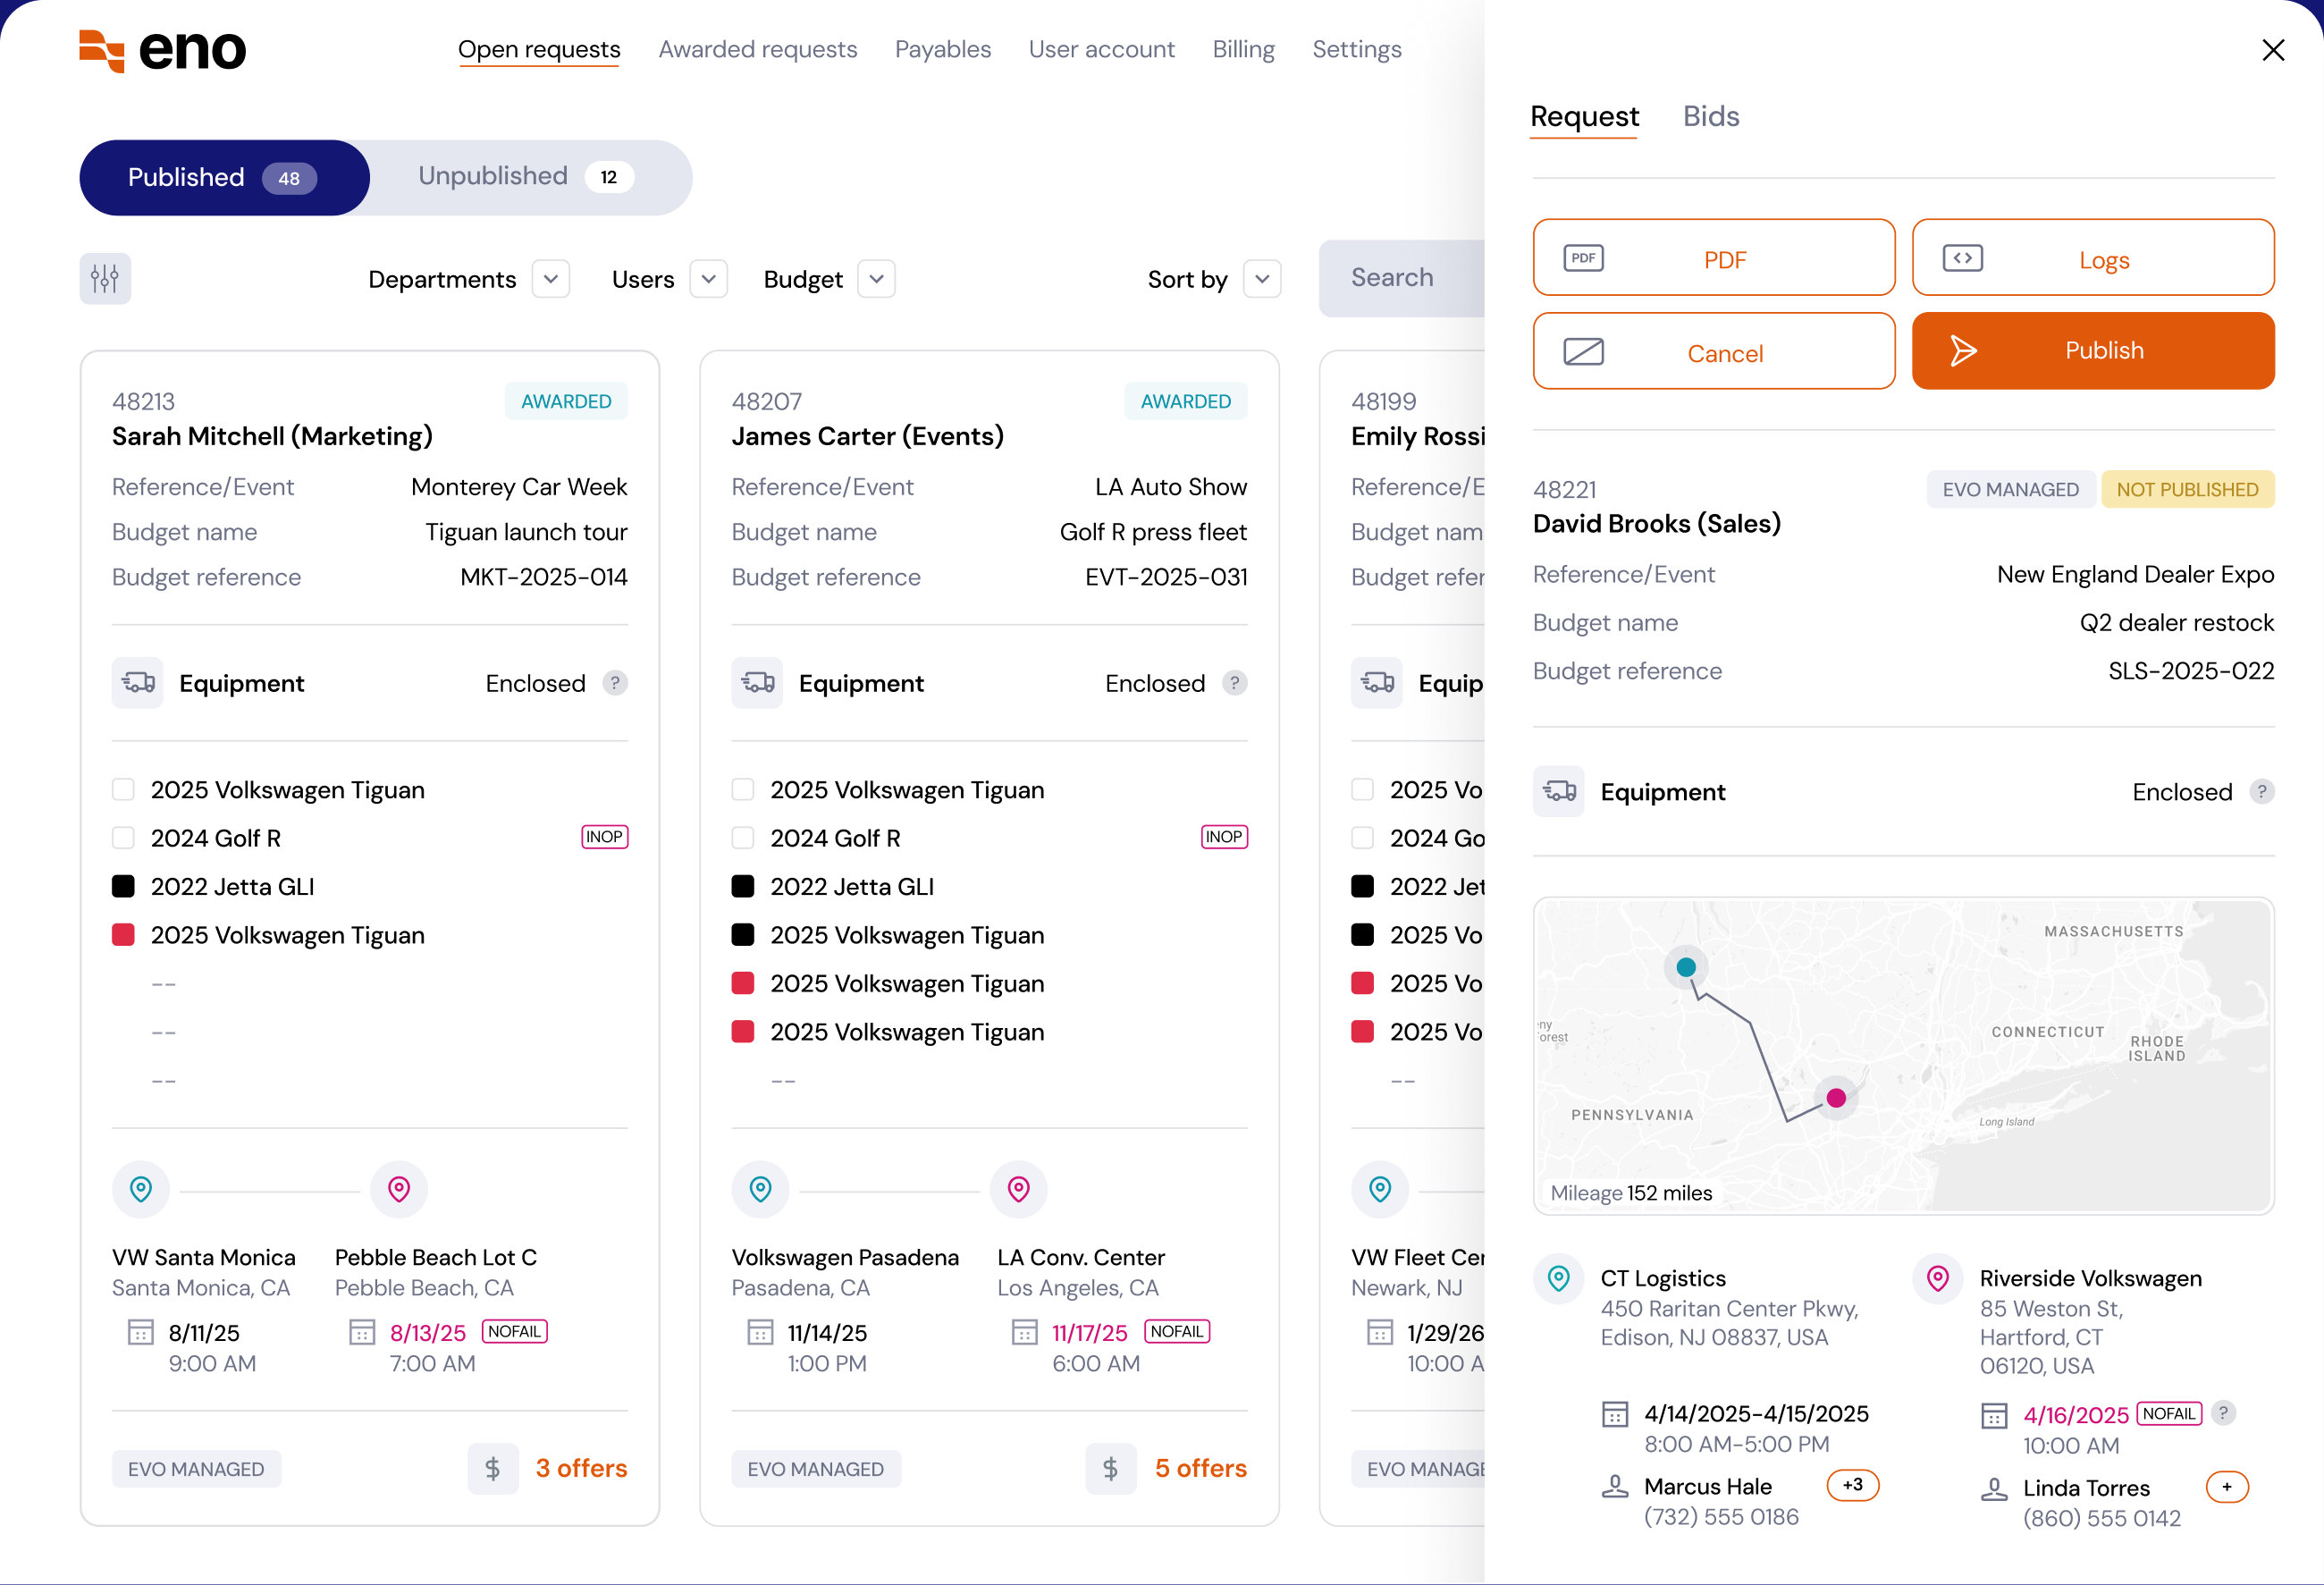
Task: Click calendar icon beside 11/17/25
Action: pos(1024,1333)
